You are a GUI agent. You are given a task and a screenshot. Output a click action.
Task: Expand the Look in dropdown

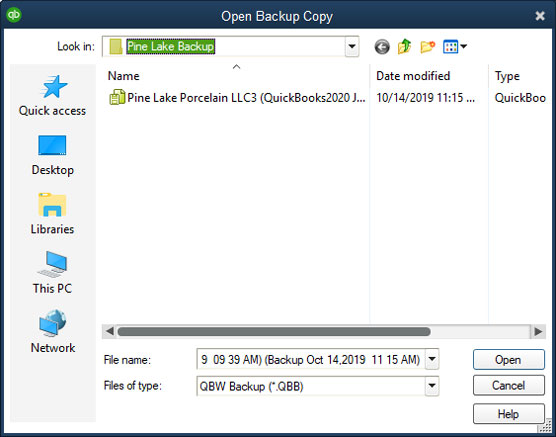point(352,46)
